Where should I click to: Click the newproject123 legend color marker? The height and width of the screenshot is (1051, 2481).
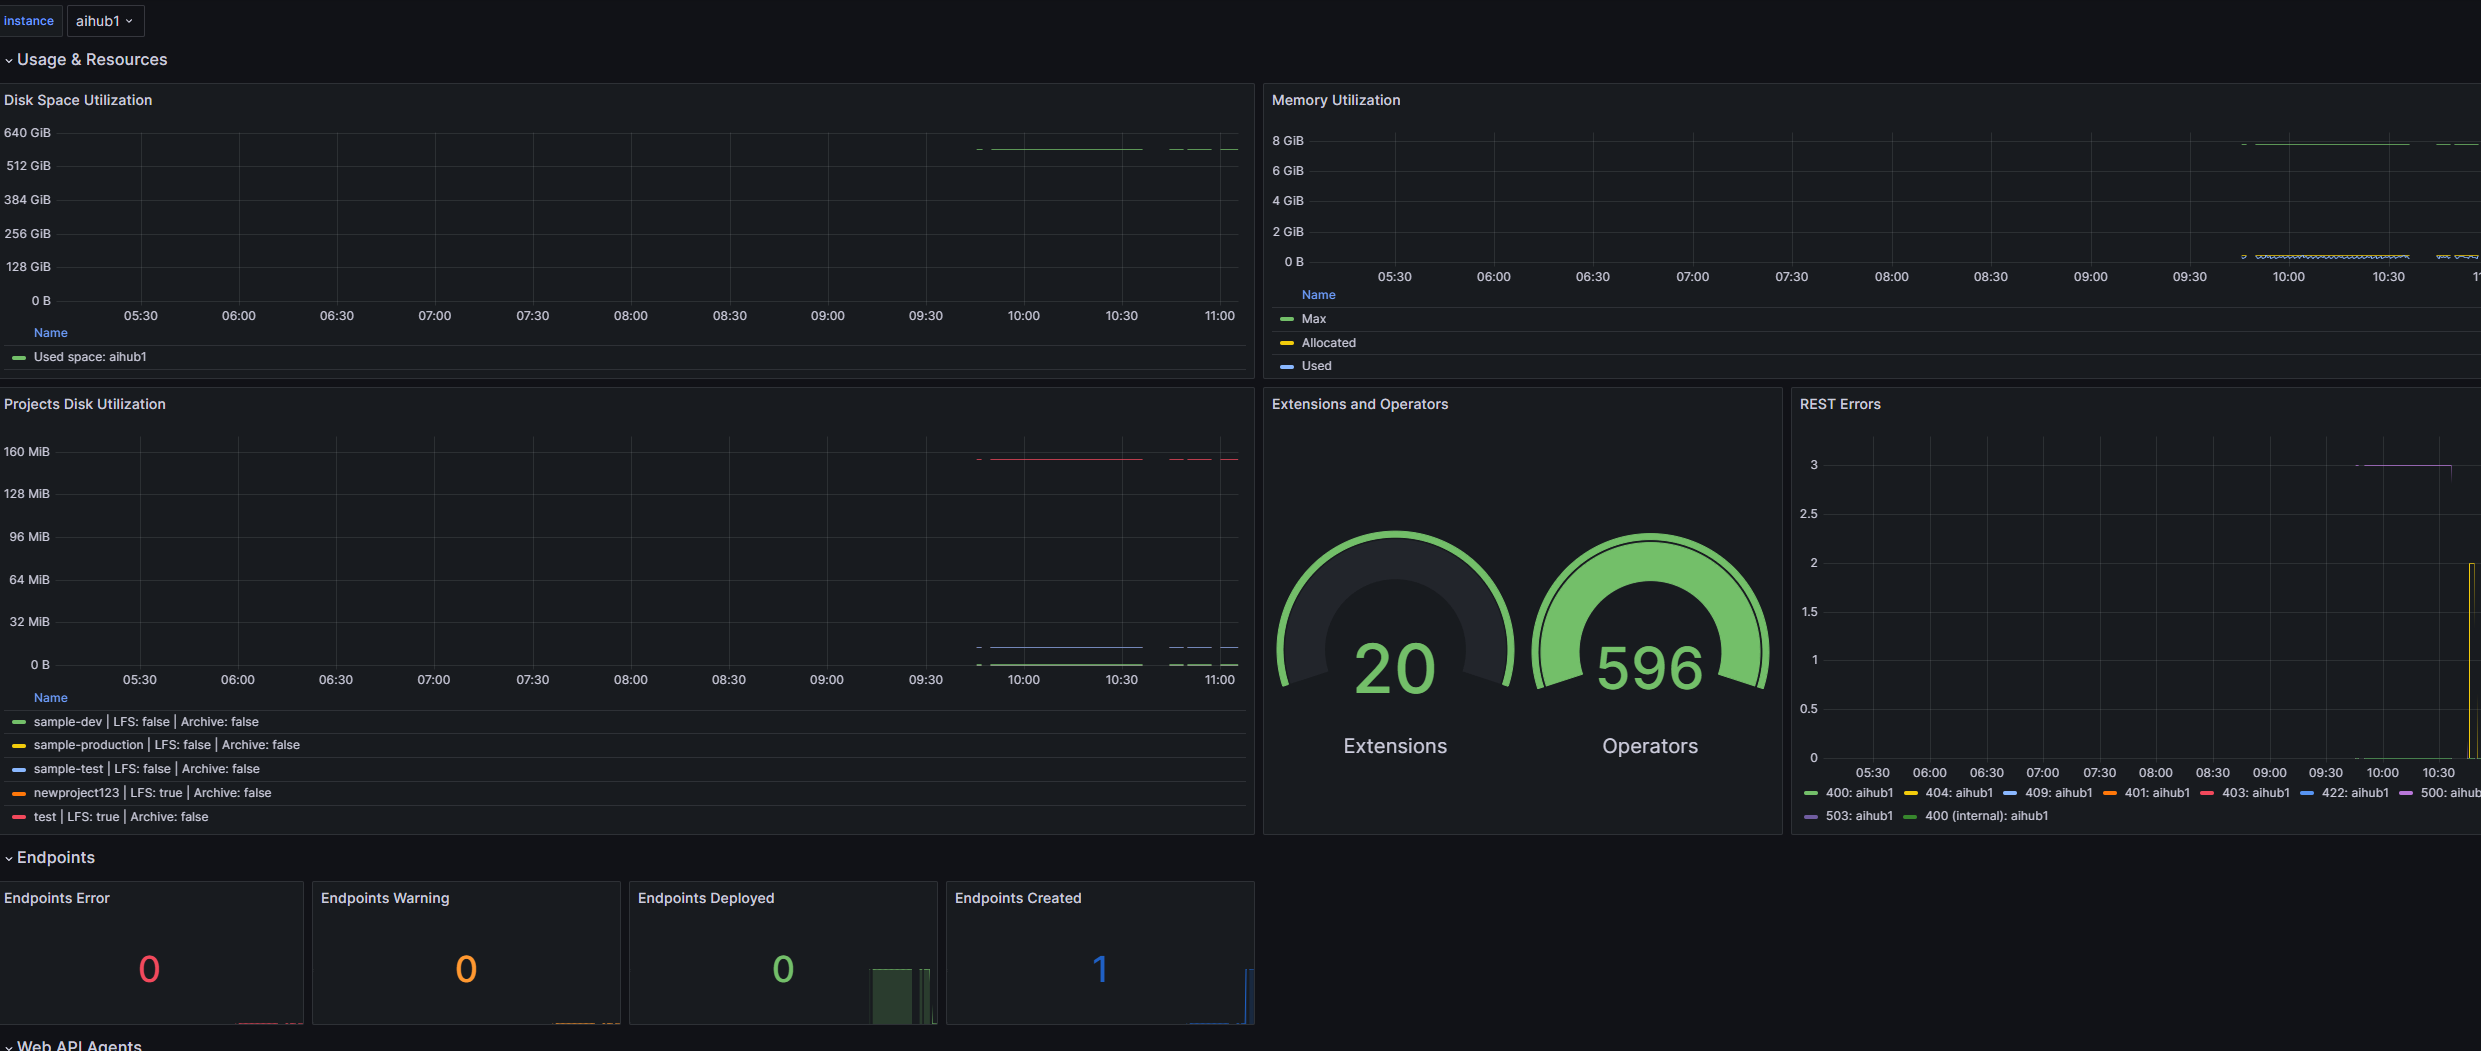click(x=19, y=794)
